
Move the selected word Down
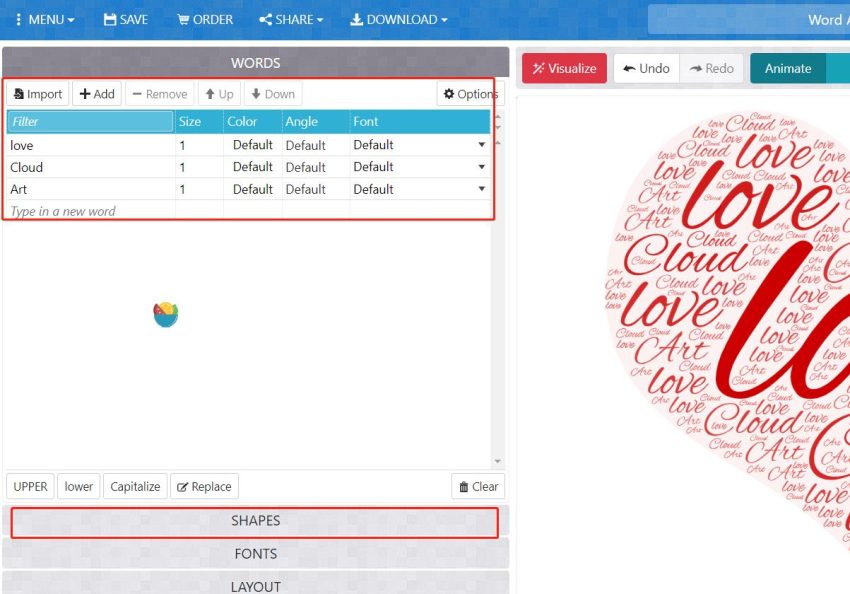click(x=272, y=94)
